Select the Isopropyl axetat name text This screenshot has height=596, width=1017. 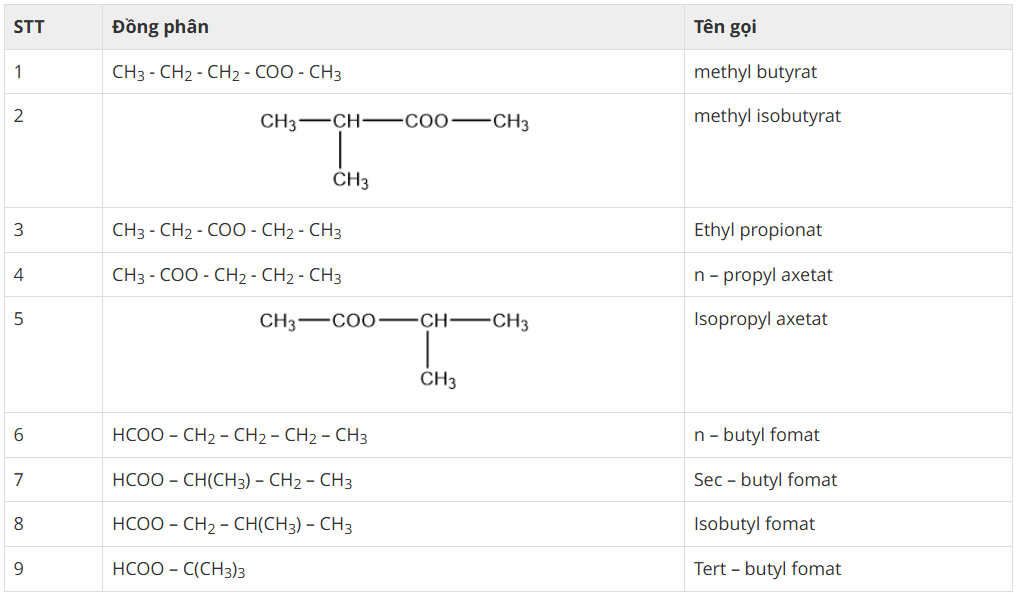click(x=760, y=319)
